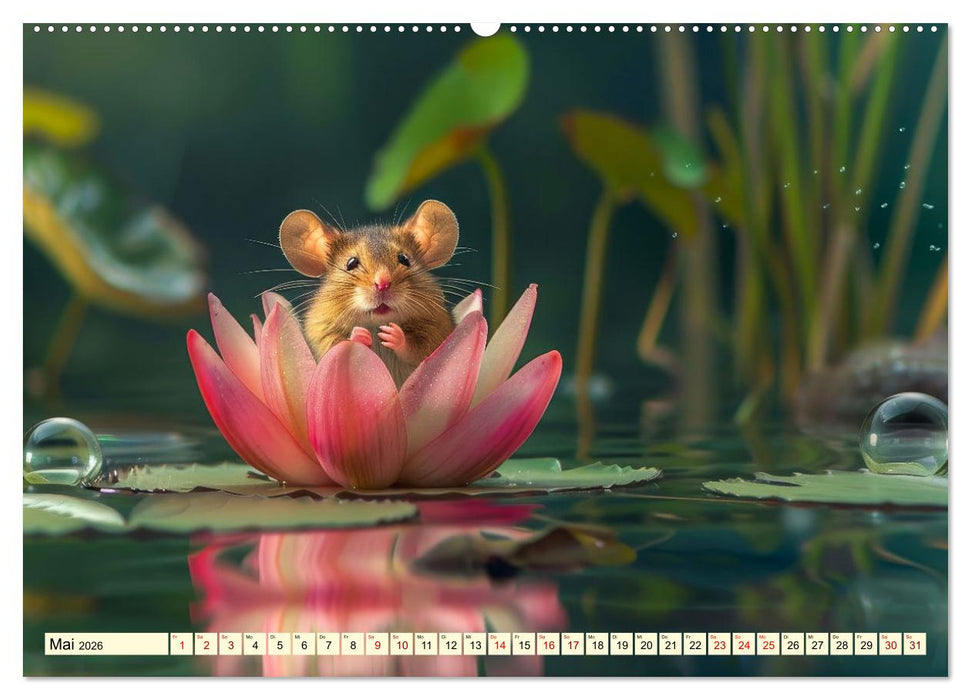
Task: Click the water bubble at the left edge
Action: pyautogui.click(x=62, y=451)
